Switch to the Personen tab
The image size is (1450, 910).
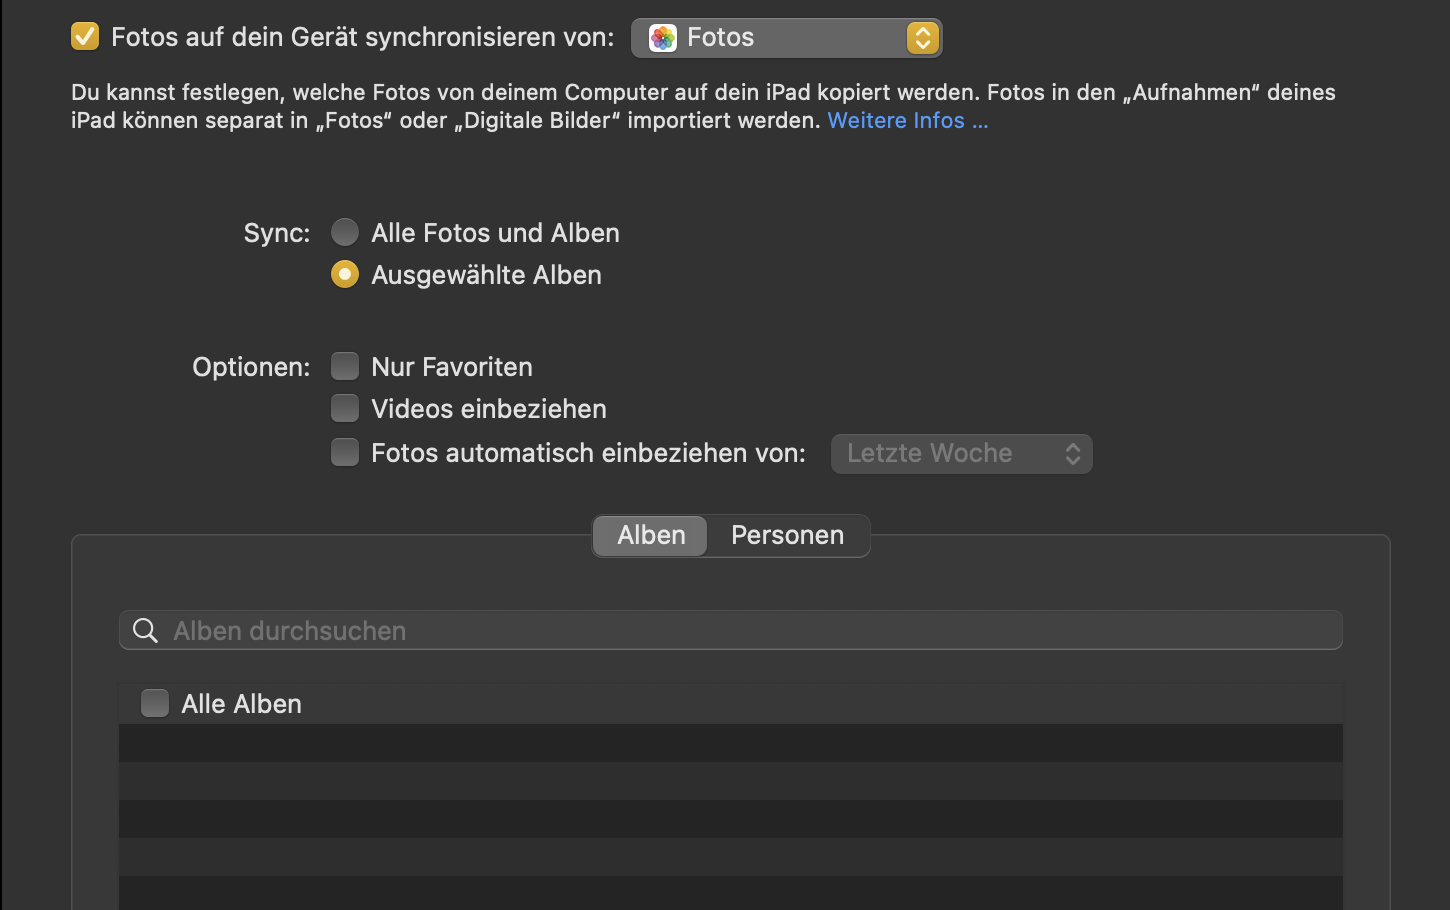pos(787,536)
